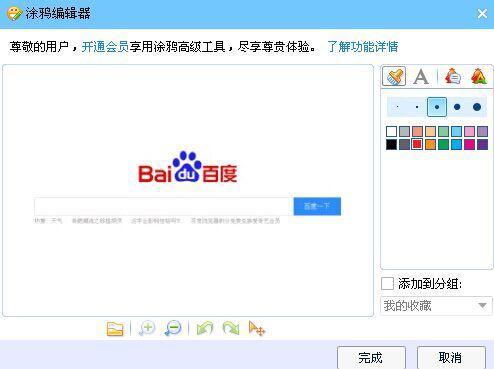This screenshot has height=369, width=494.
Task: Zoom out of the canvas
Action: pos(173,329)
